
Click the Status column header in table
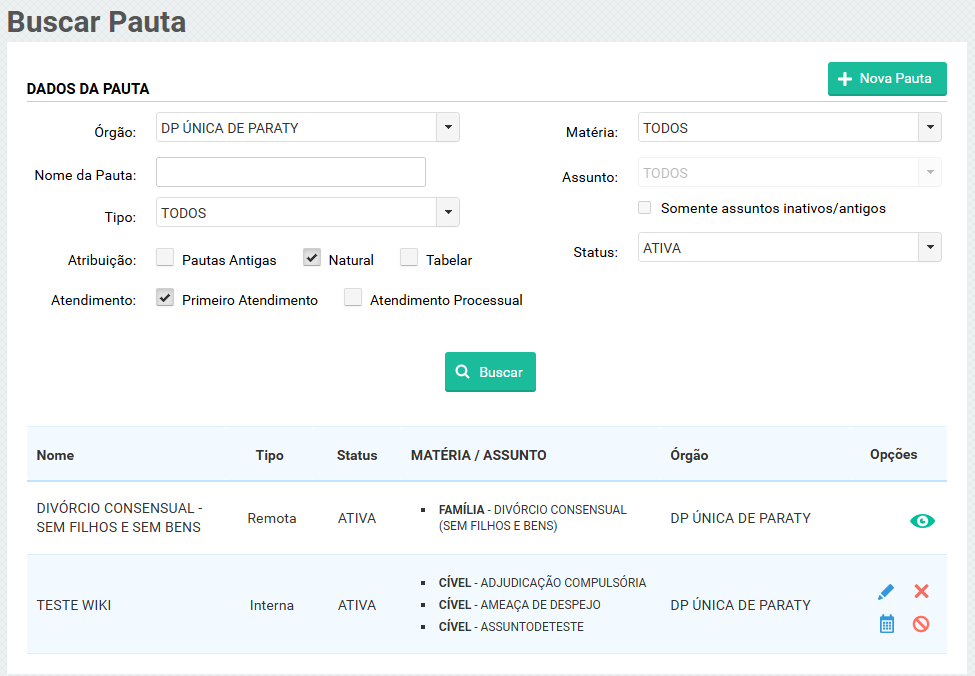(x=357, y=455)
